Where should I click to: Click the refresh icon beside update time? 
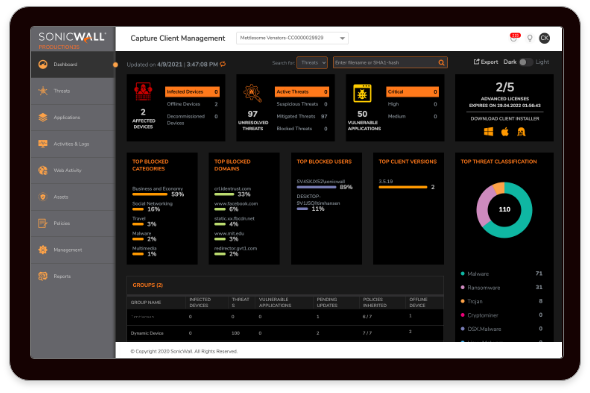(223, 64)
